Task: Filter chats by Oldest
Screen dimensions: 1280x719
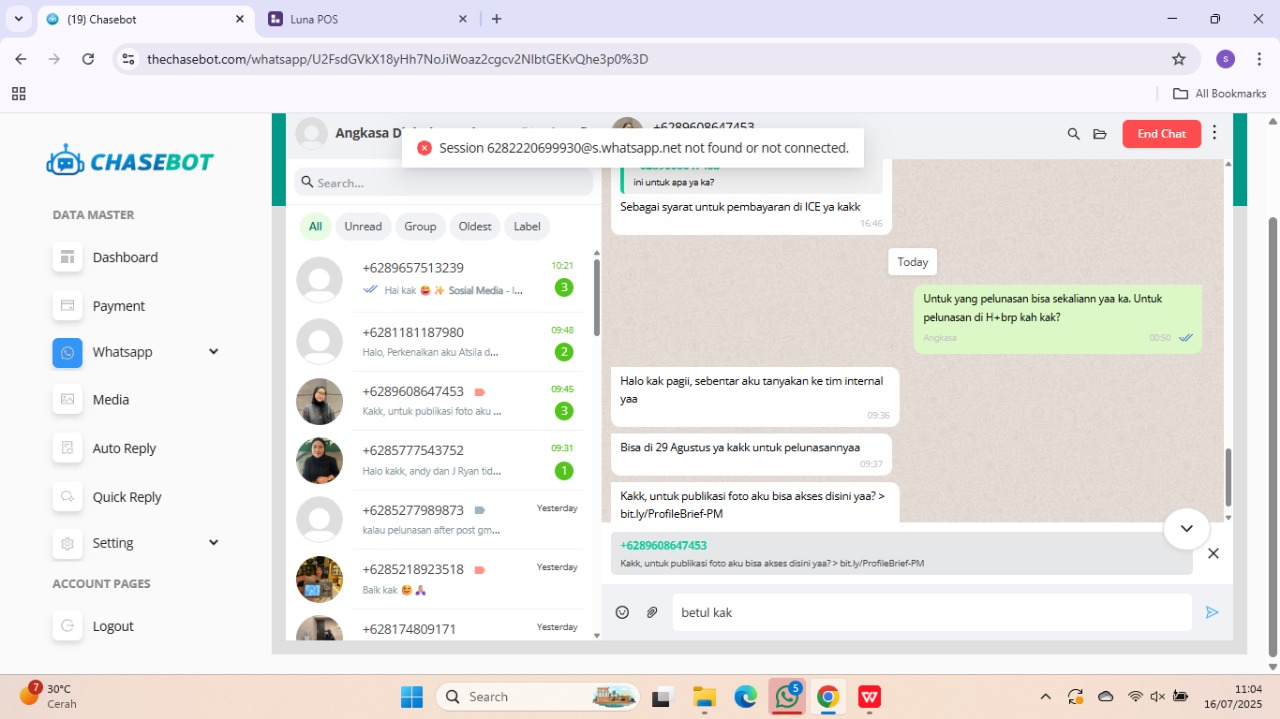Action: coord(475,227)
